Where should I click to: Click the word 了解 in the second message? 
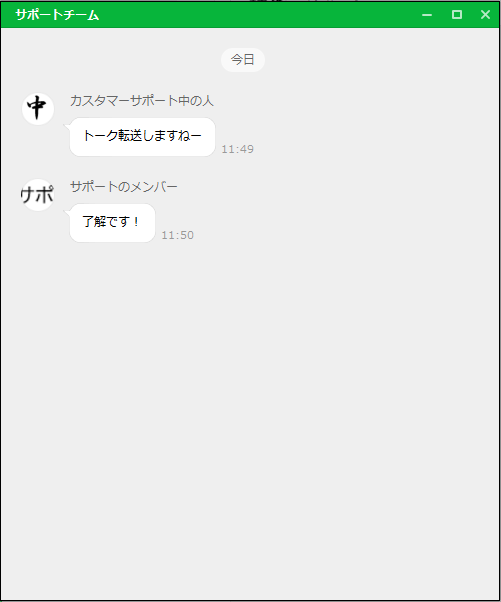point(94,222)
